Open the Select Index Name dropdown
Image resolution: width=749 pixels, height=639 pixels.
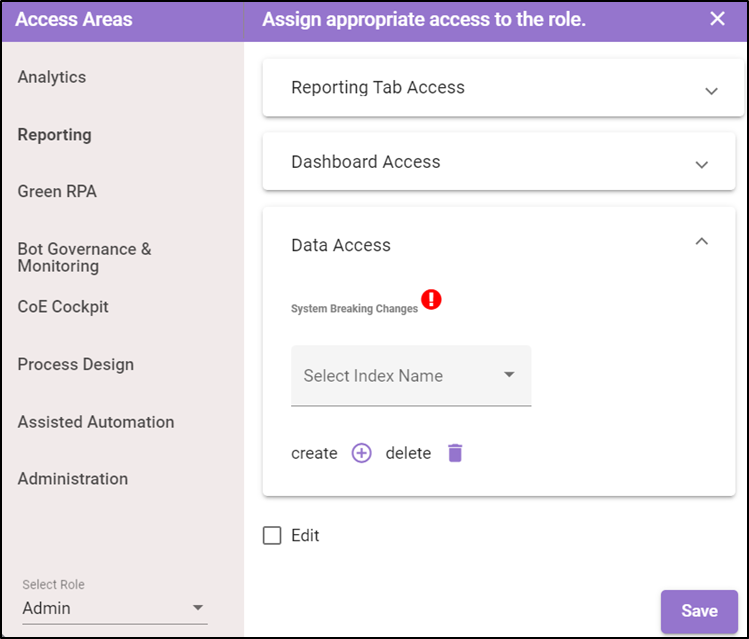411,375
